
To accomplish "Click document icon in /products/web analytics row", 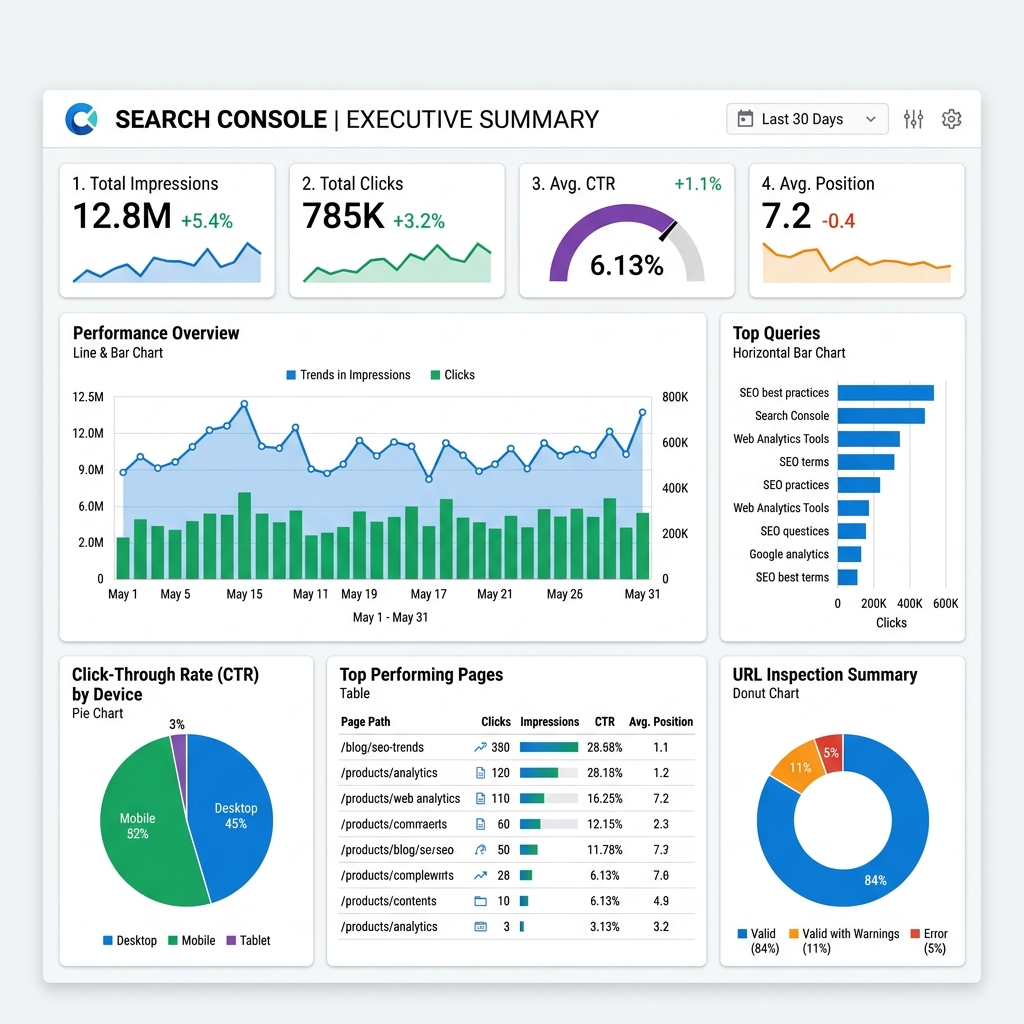I will tap(480, 799).
